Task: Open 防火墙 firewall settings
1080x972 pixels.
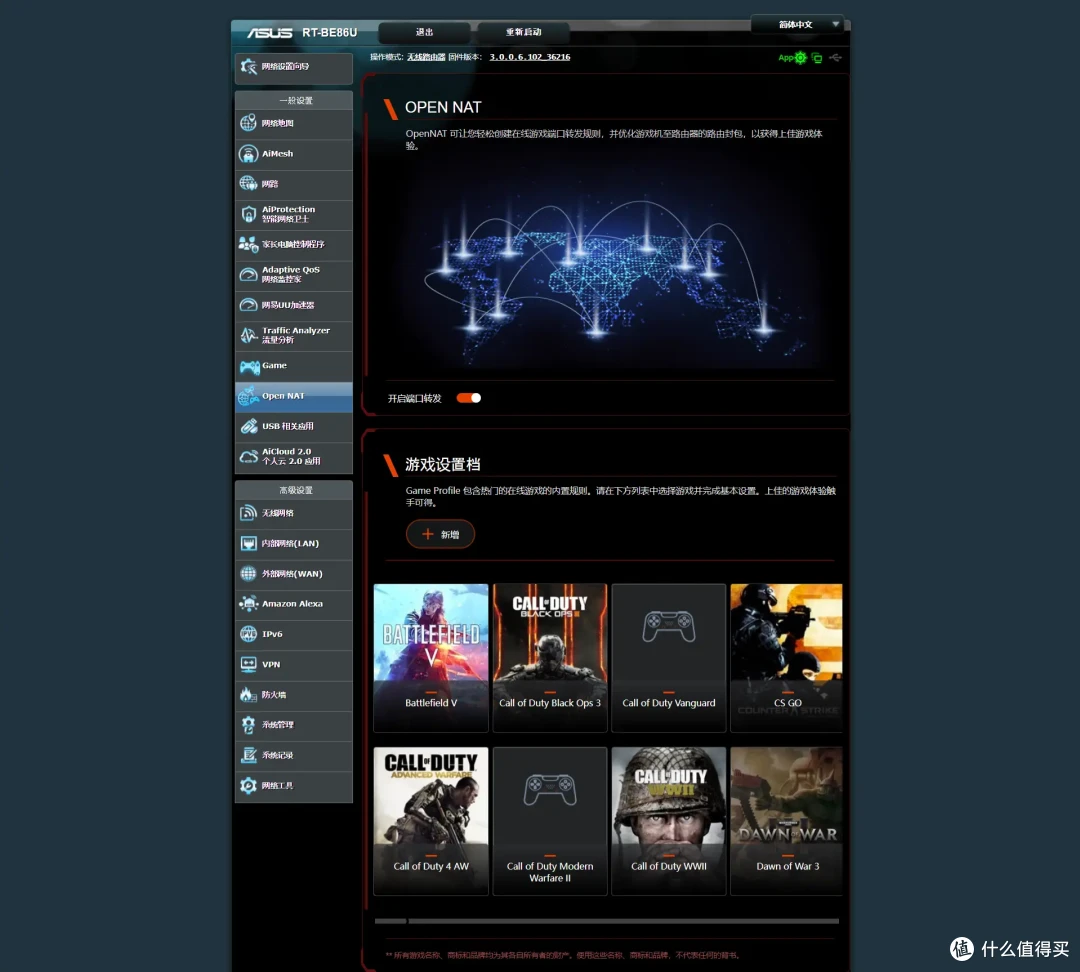Action: [x=293, y=696]
